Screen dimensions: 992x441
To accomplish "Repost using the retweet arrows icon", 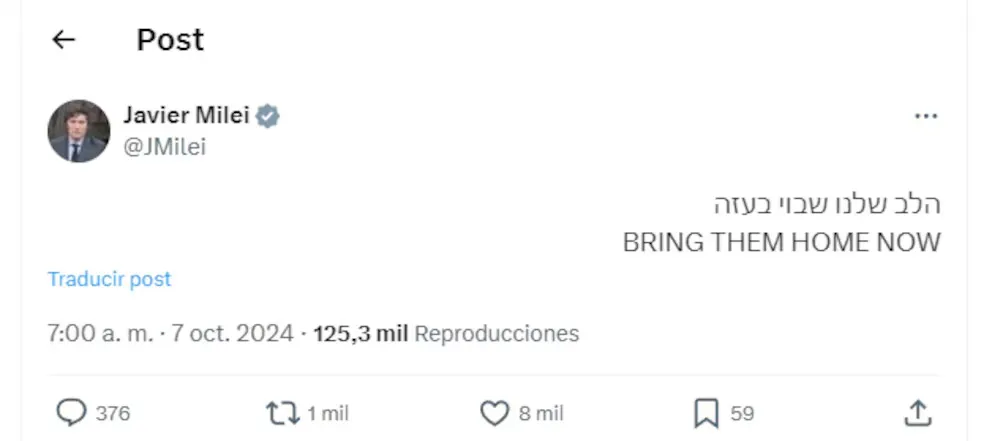I will pyautogui.click(x=283, y=412).
